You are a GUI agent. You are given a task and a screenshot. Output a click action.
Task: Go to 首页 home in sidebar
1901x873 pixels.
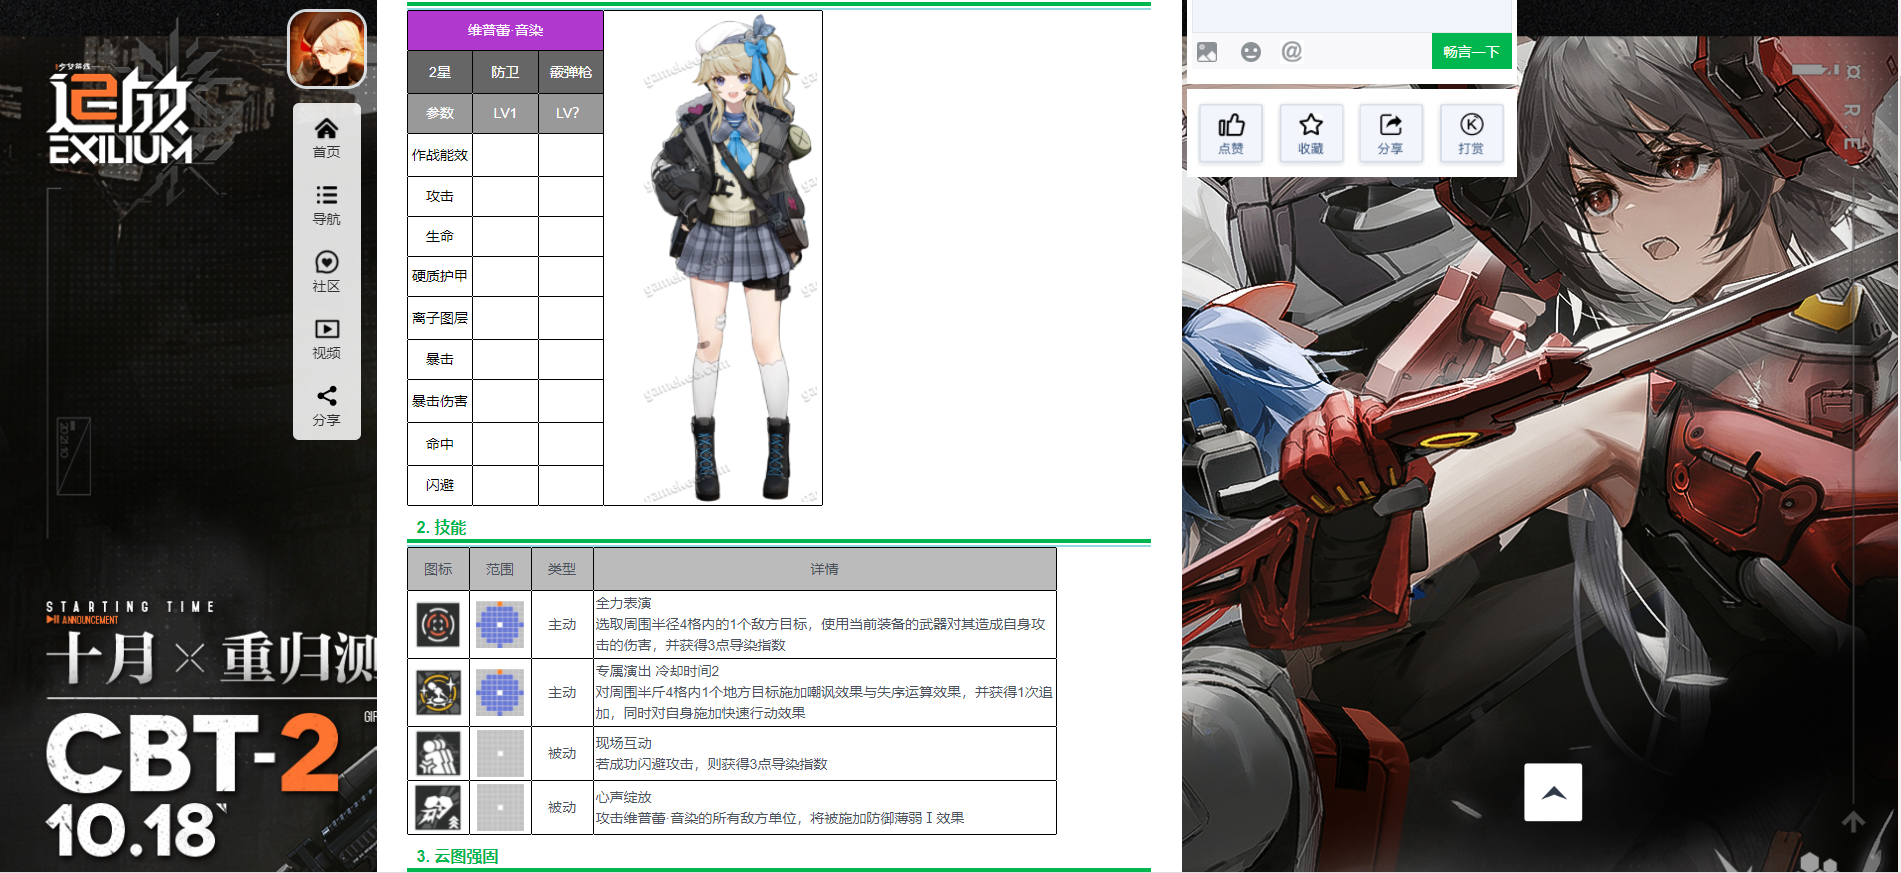coord(326,138)
